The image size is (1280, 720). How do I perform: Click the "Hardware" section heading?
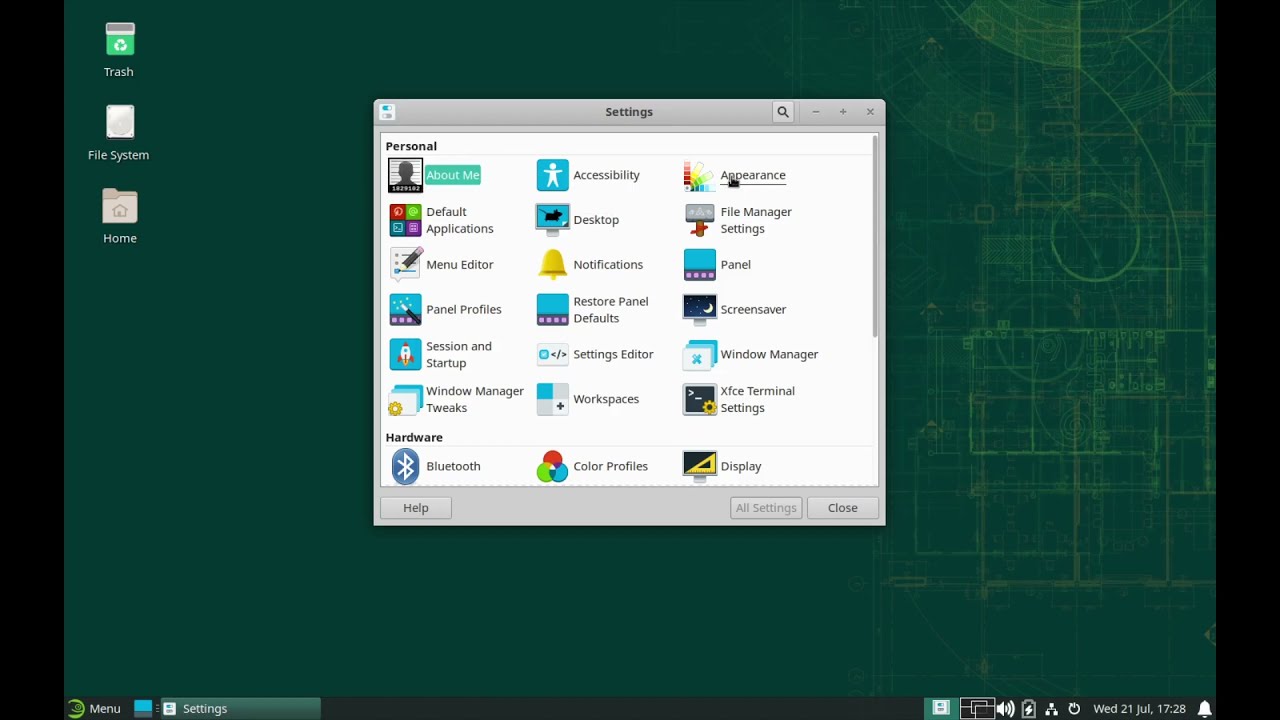point(414,437)
